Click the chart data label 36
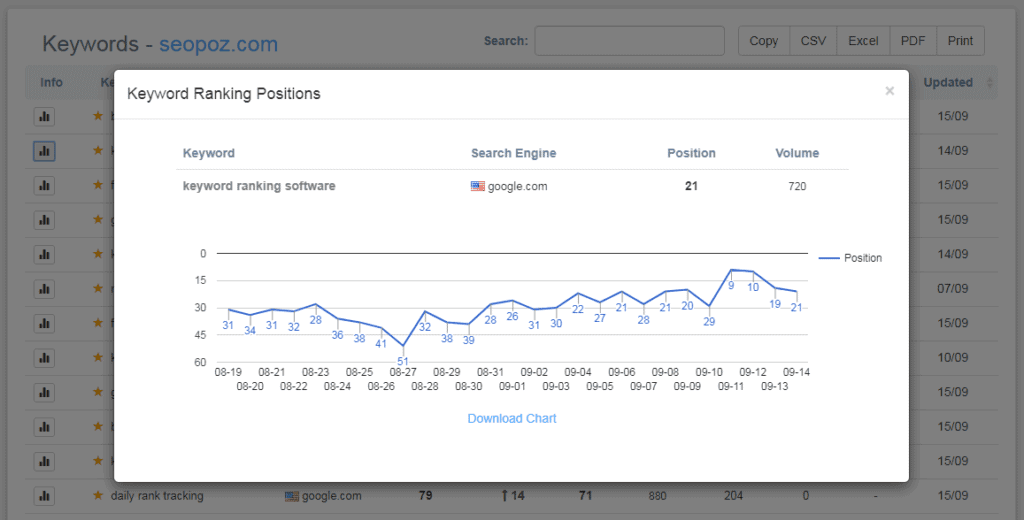The height and width of the screenshot is (520, 1024). [x=337, y=335]
